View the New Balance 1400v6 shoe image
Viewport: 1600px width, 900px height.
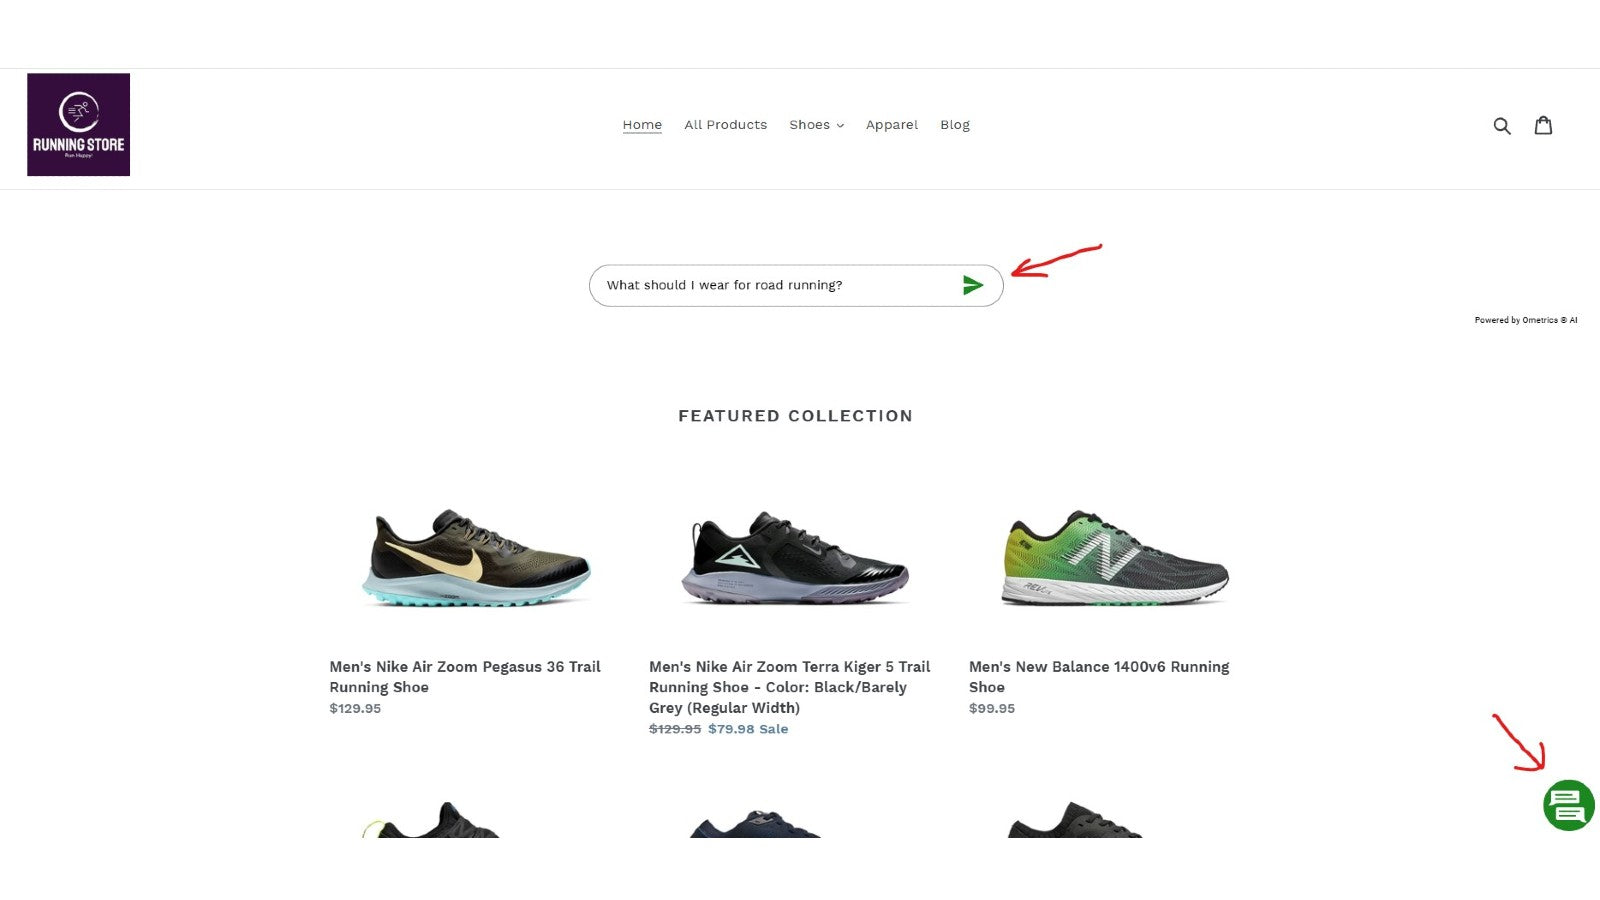coord(1115,557)
